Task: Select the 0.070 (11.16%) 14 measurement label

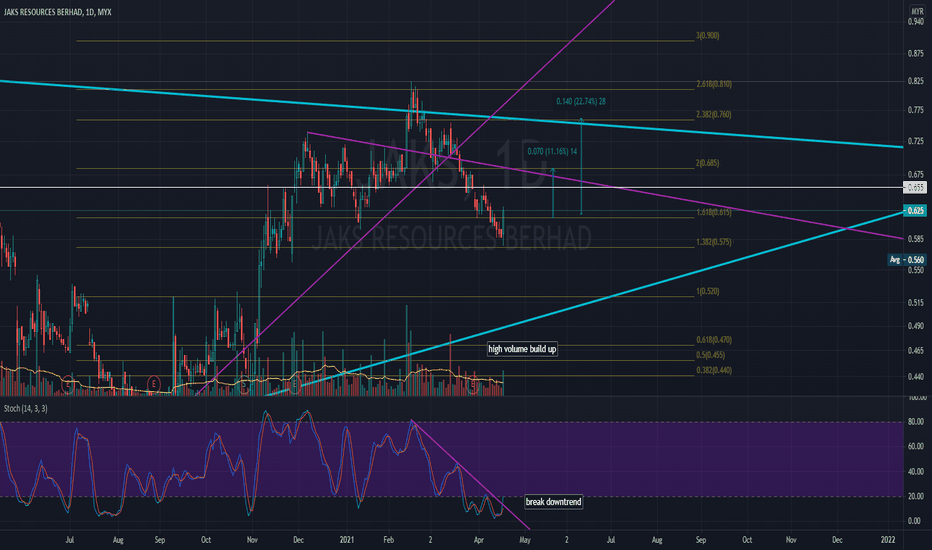Action: pos(552,152)
